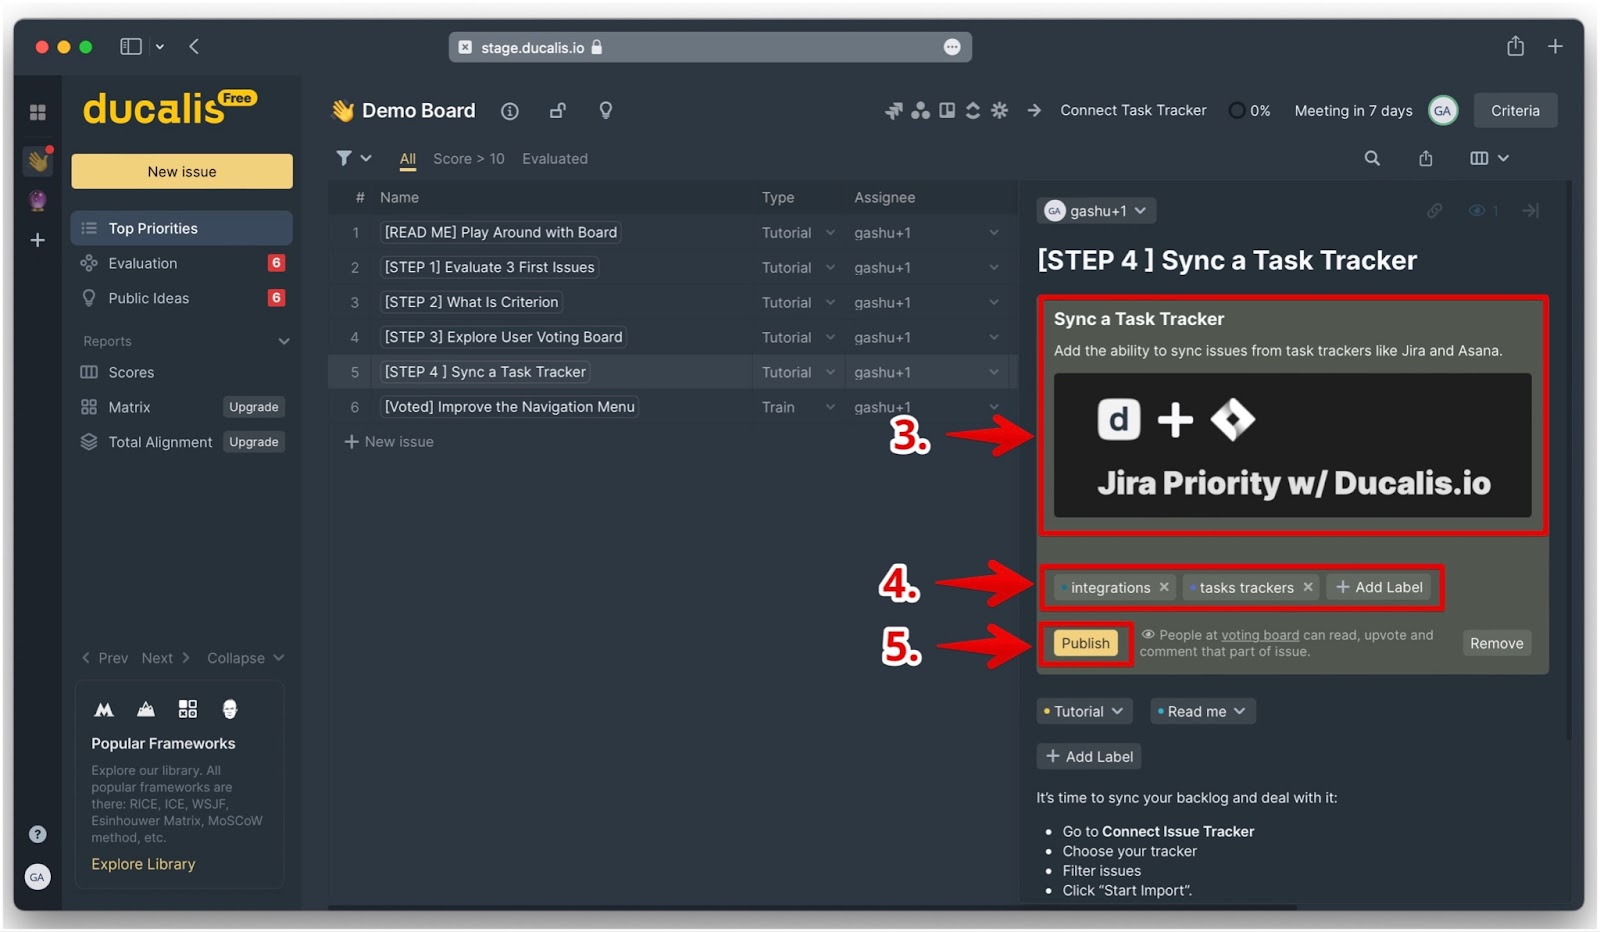The image size is (1600, 932).
Task: Open the Criteria button
Action: pos(1515,110)
